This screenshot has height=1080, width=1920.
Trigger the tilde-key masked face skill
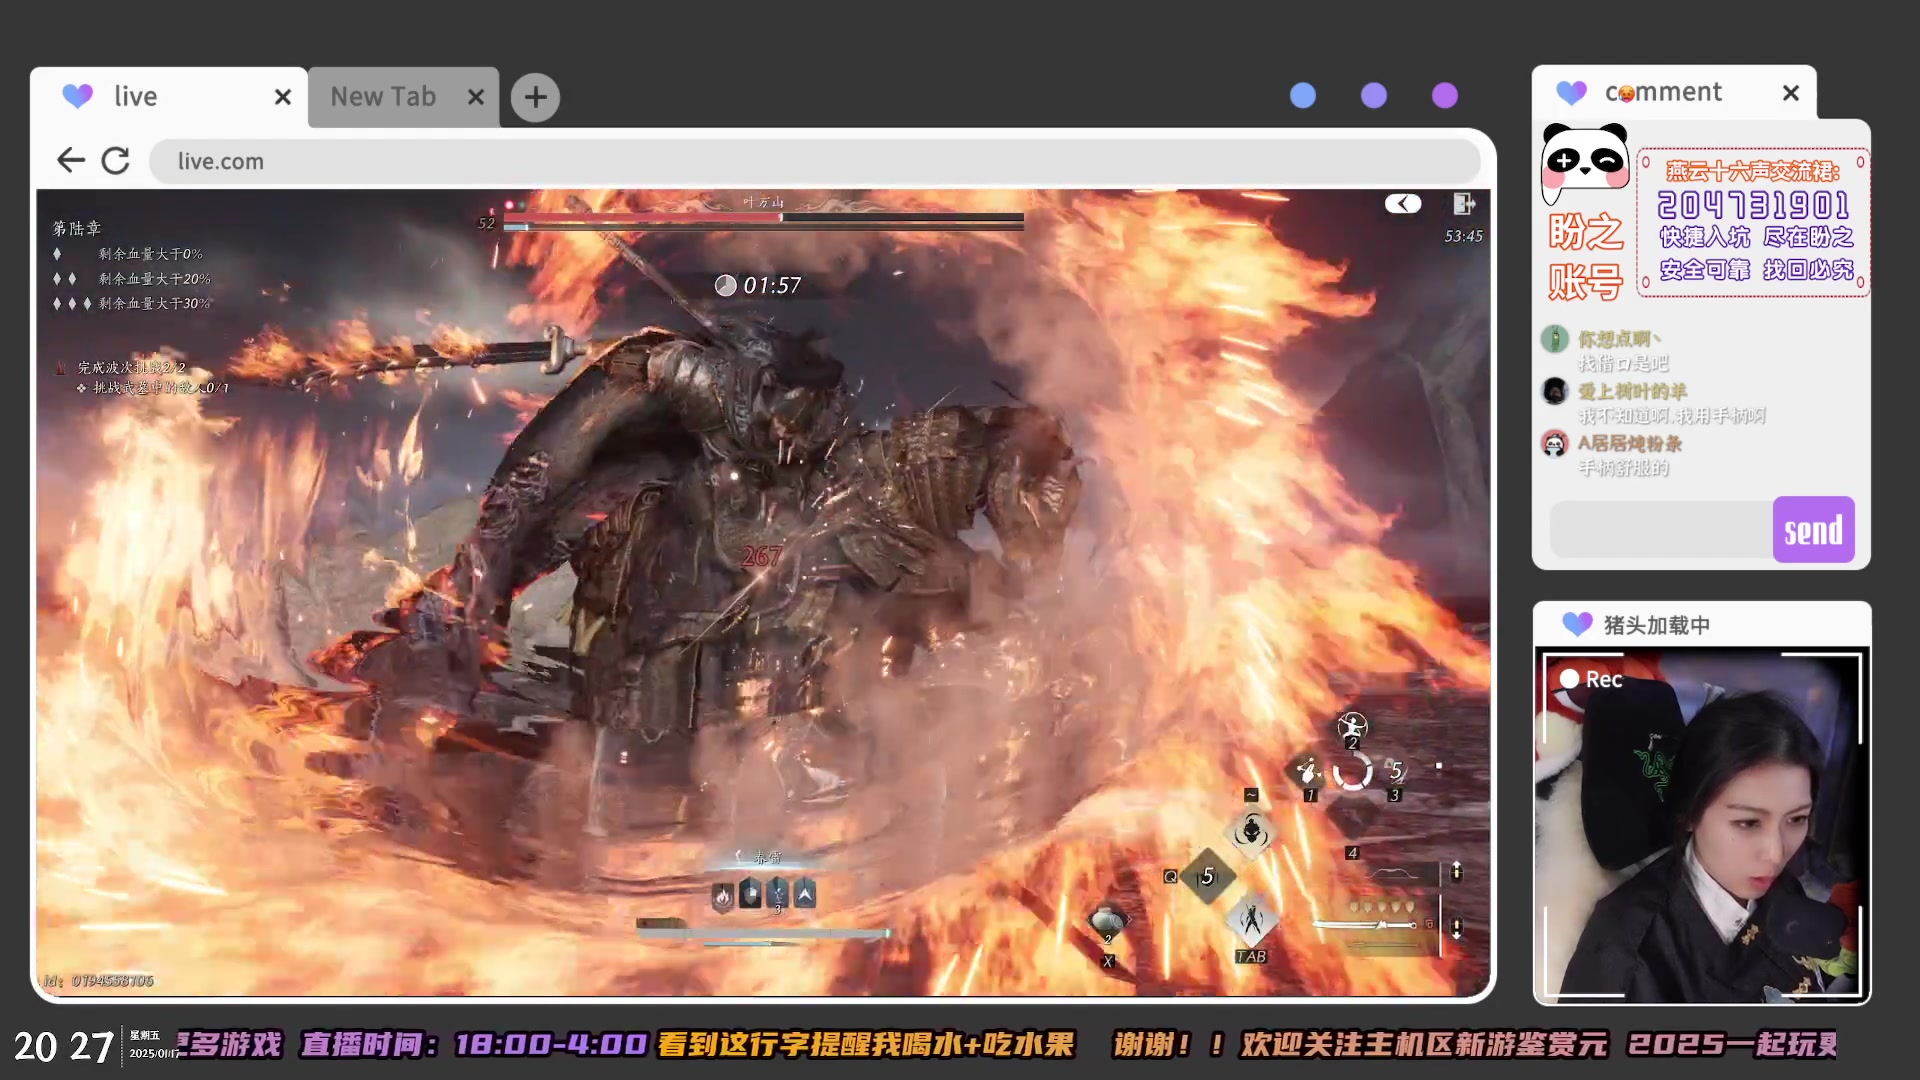(1250, 830)
